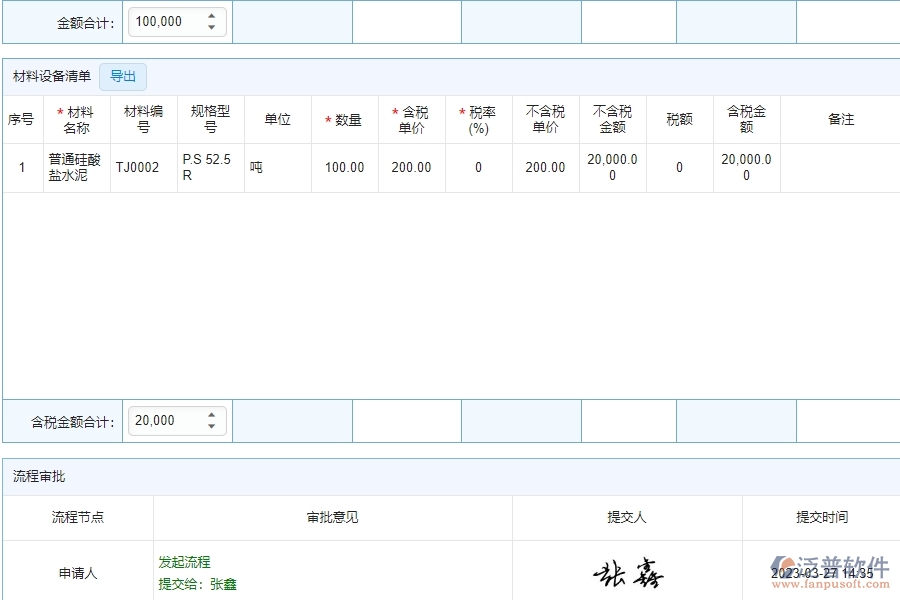Screen dimensions: 900x600
Task: Click the down arrow on 金额合计 stepper
Action: 210,26
